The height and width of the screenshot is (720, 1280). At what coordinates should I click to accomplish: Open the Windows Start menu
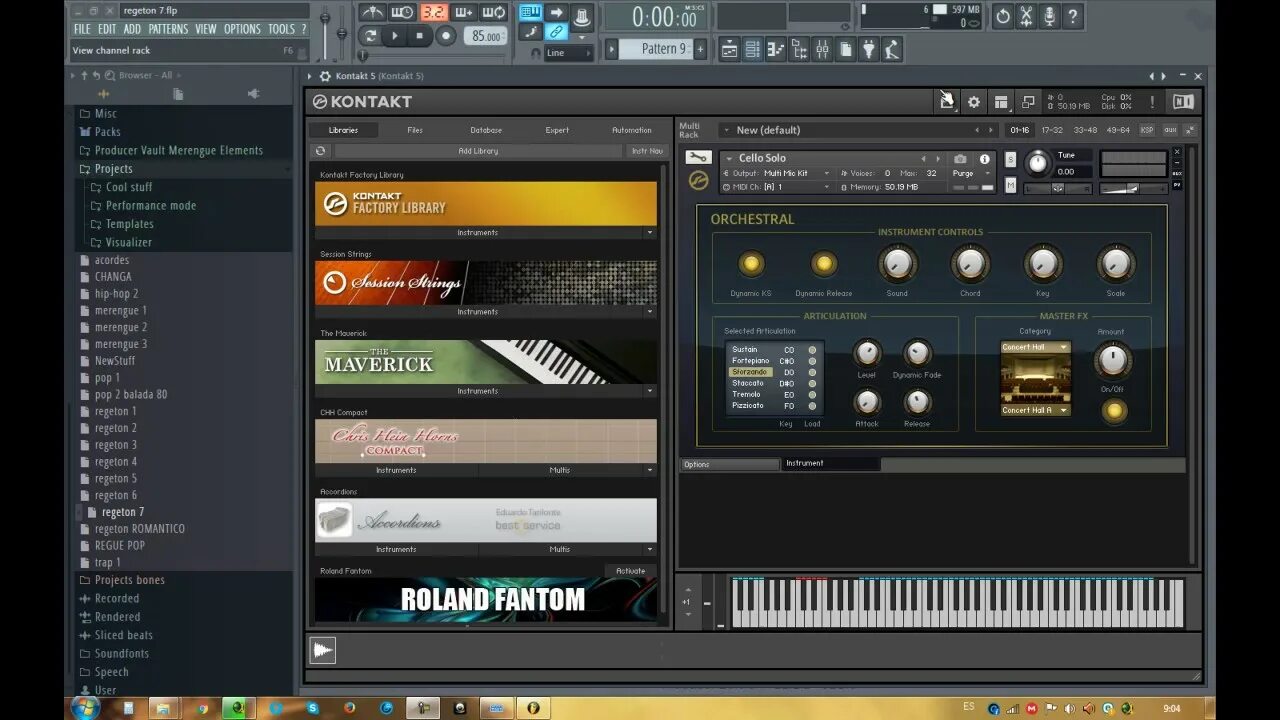click(x=86, y=707)
